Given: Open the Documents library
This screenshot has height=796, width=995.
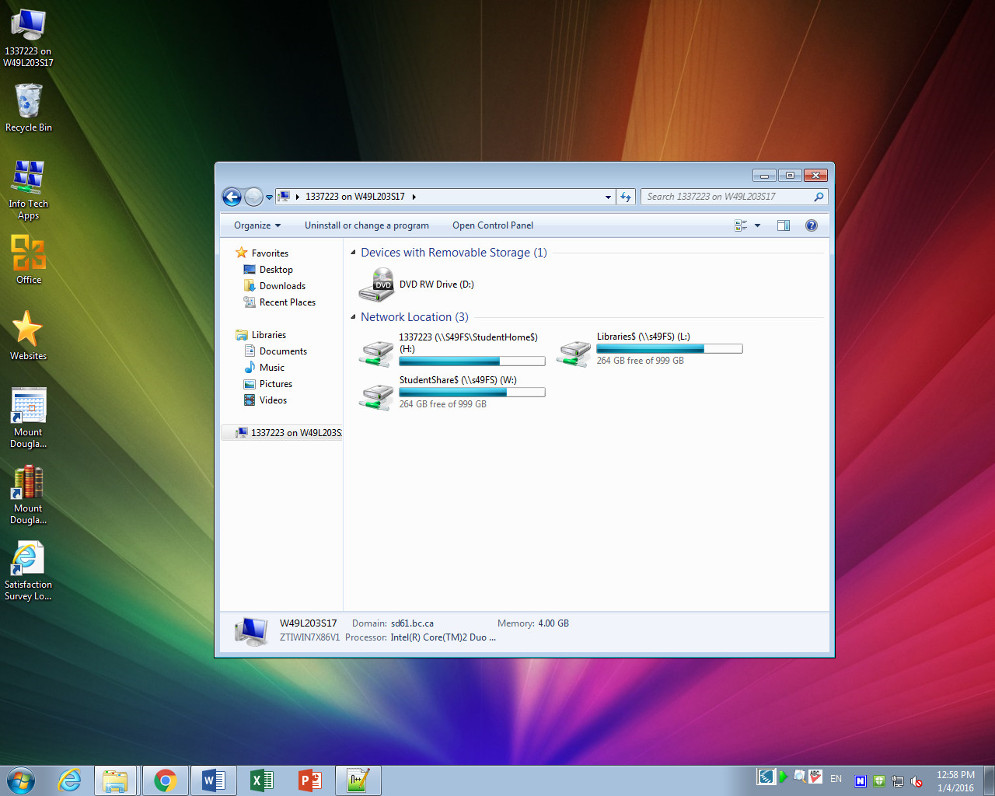Looking at the screenshot, I should point(282,352).
